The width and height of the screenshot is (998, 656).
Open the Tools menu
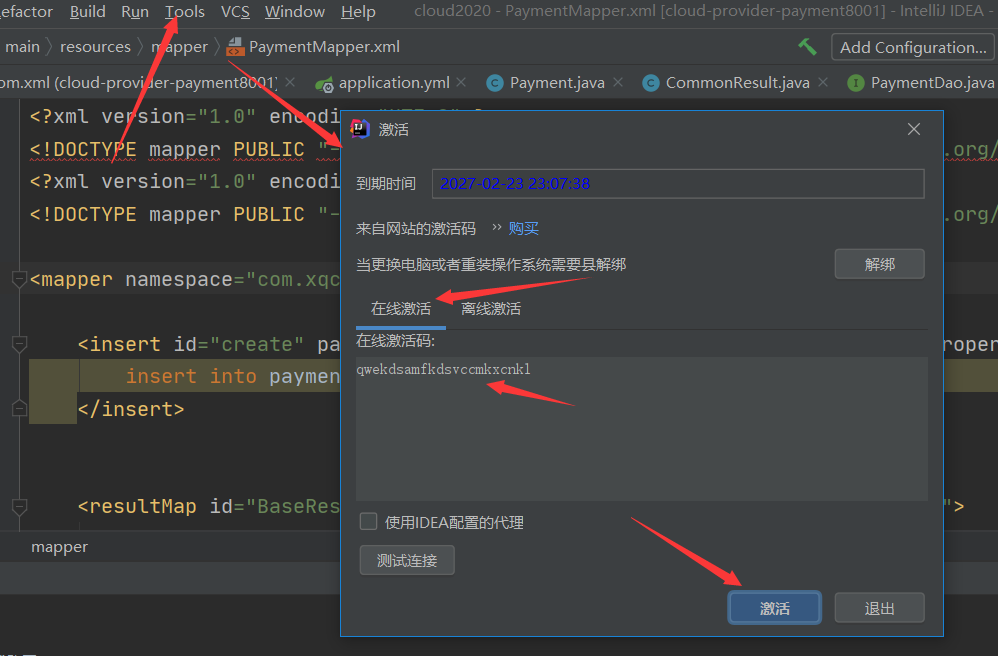(185, 12)
